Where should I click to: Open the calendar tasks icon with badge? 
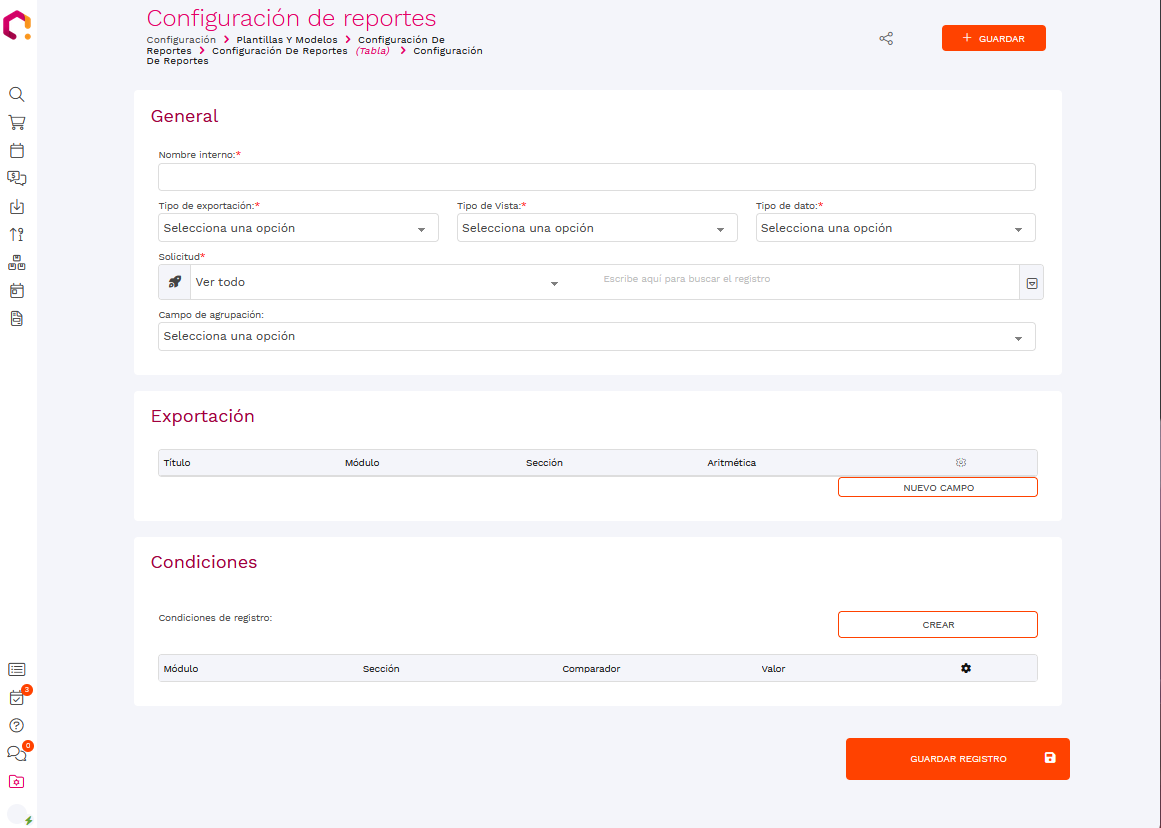[x=16, y=698]
